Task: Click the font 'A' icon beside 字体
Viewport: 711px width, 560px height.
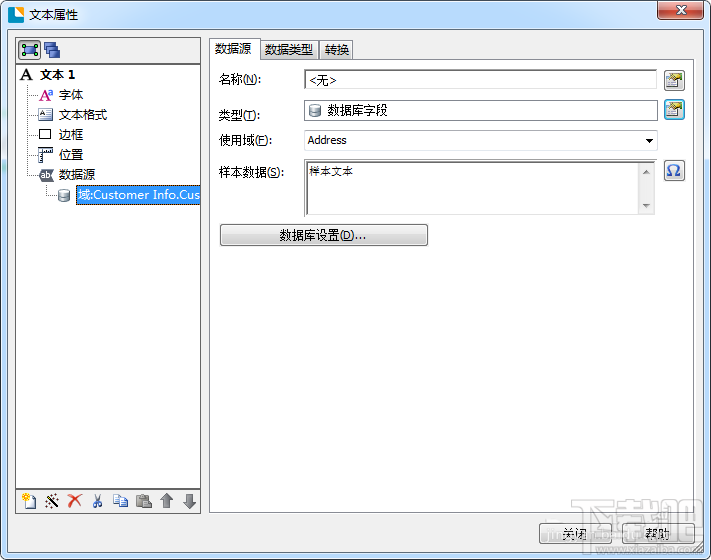Action: (46, 95)
